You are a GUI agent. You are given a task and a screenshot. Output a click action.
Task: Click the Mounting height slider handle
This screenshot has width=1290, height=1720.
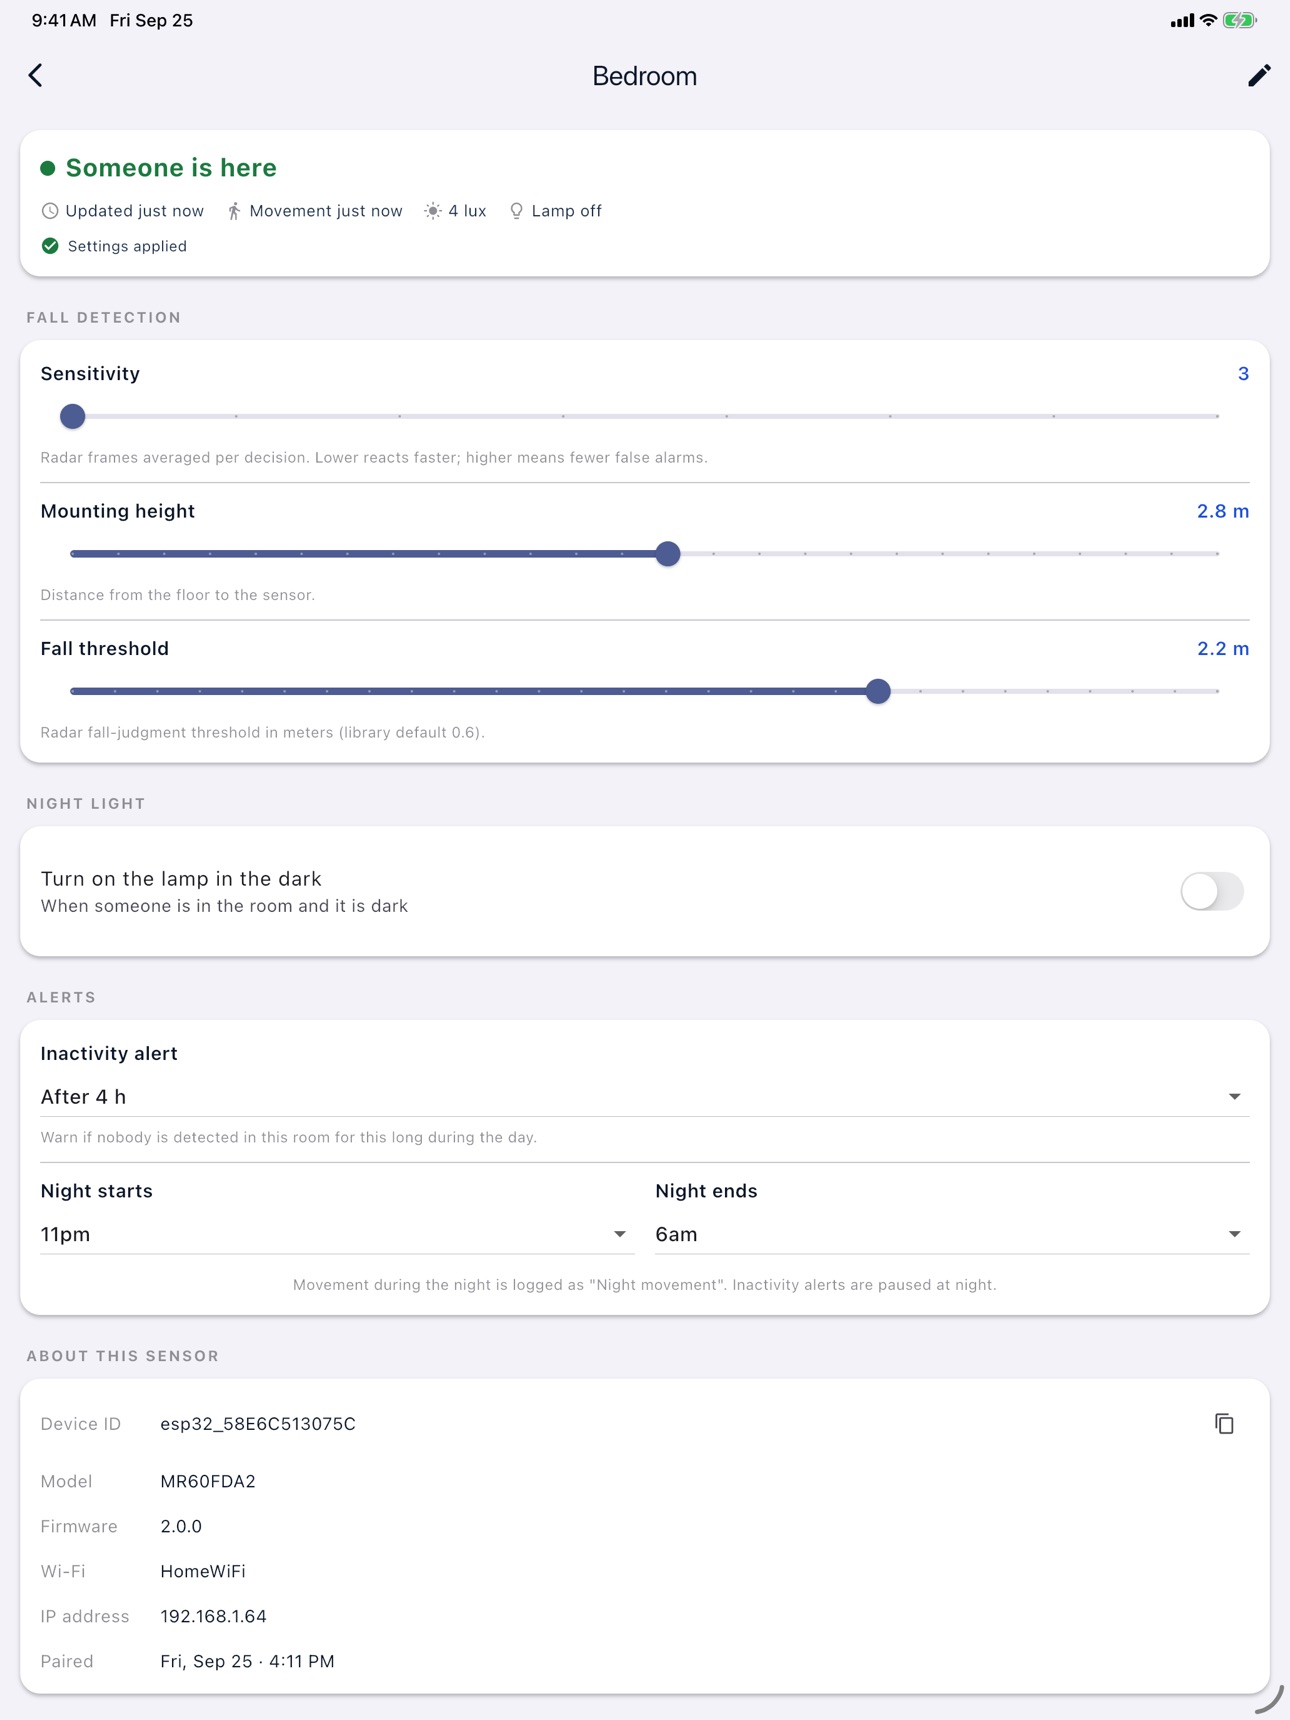[x=668, y=554]
